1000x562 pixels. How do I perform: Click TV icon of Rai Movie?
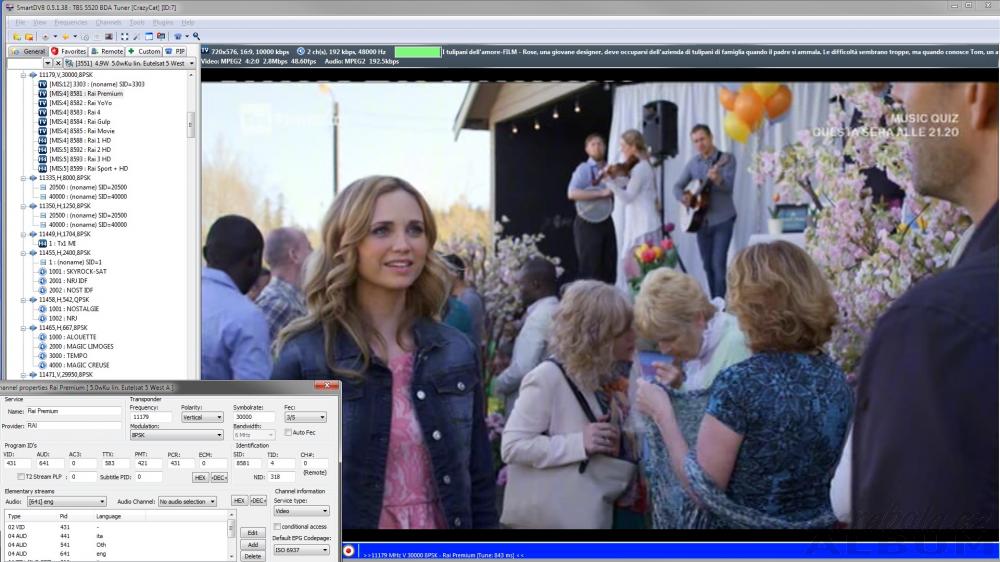(x=43, y=131)
